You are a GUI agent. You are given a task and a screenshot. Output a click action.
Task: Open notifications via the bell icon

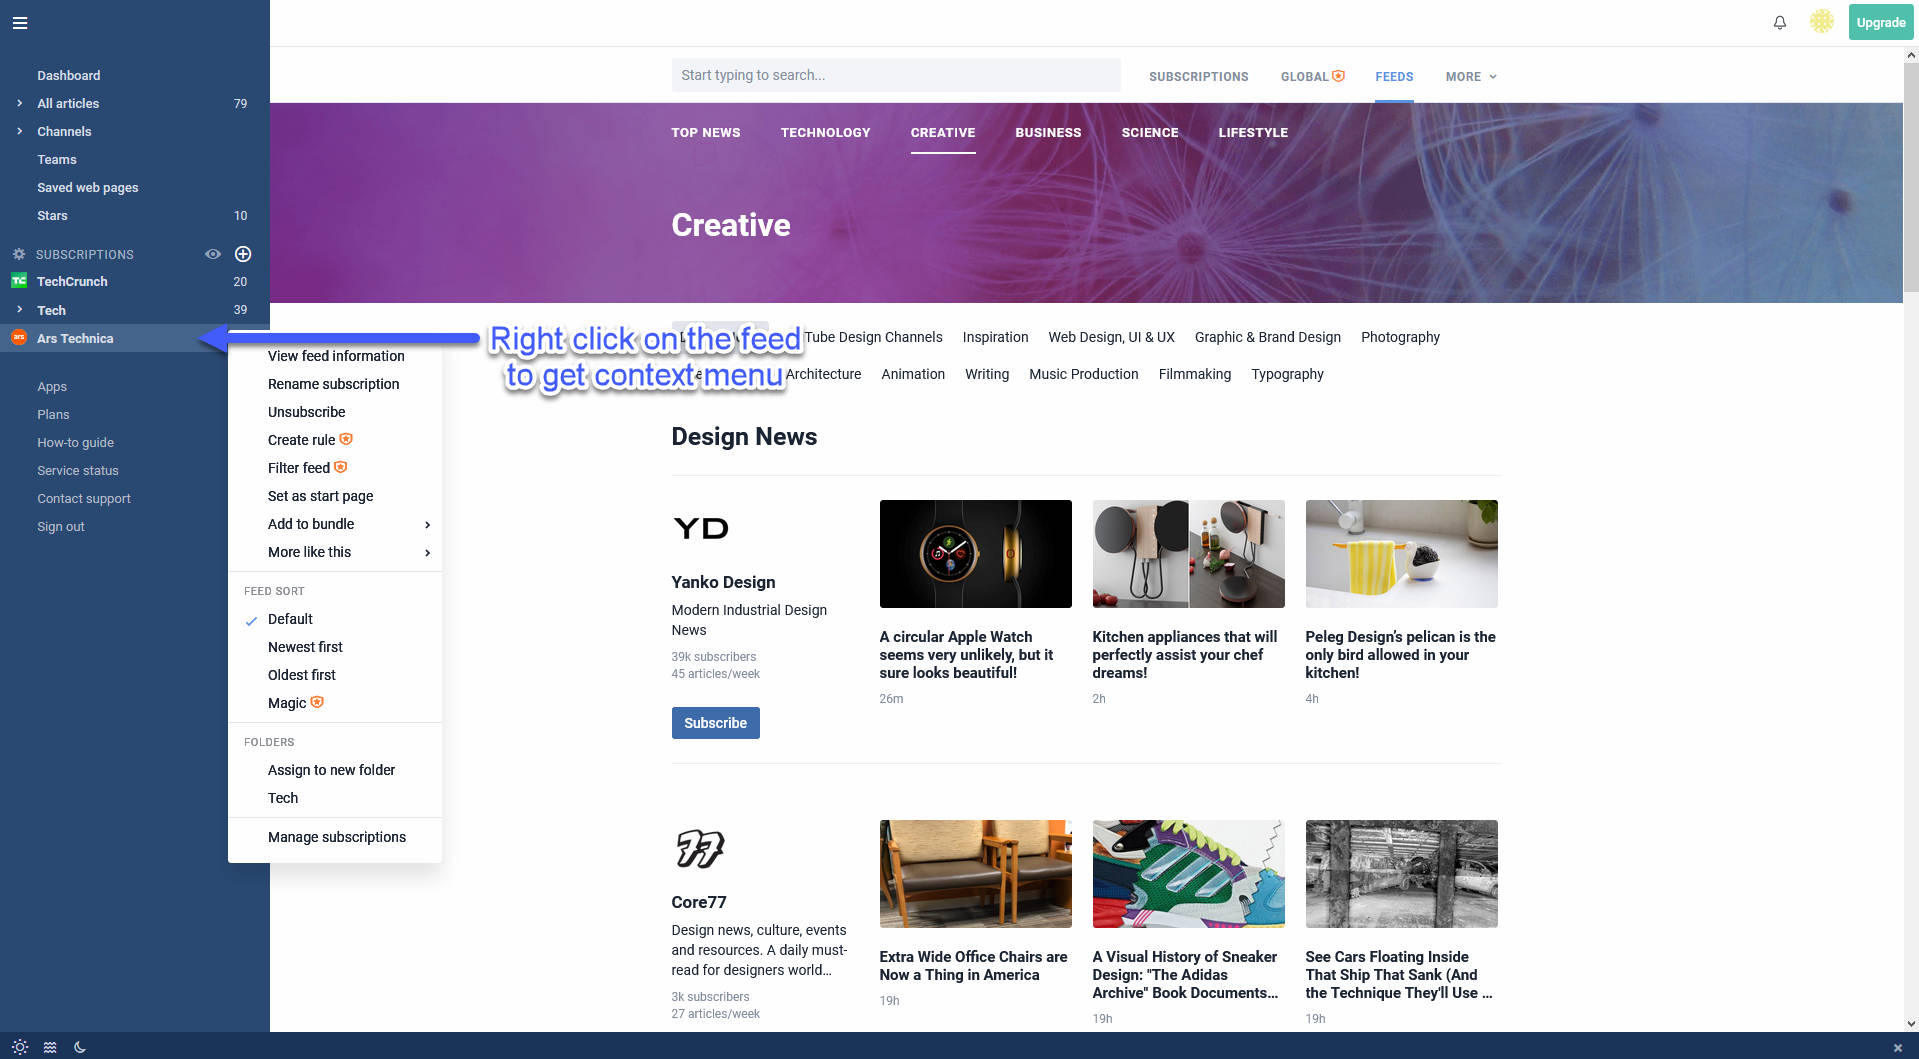pyautogui.click(x=1779, y=22)
